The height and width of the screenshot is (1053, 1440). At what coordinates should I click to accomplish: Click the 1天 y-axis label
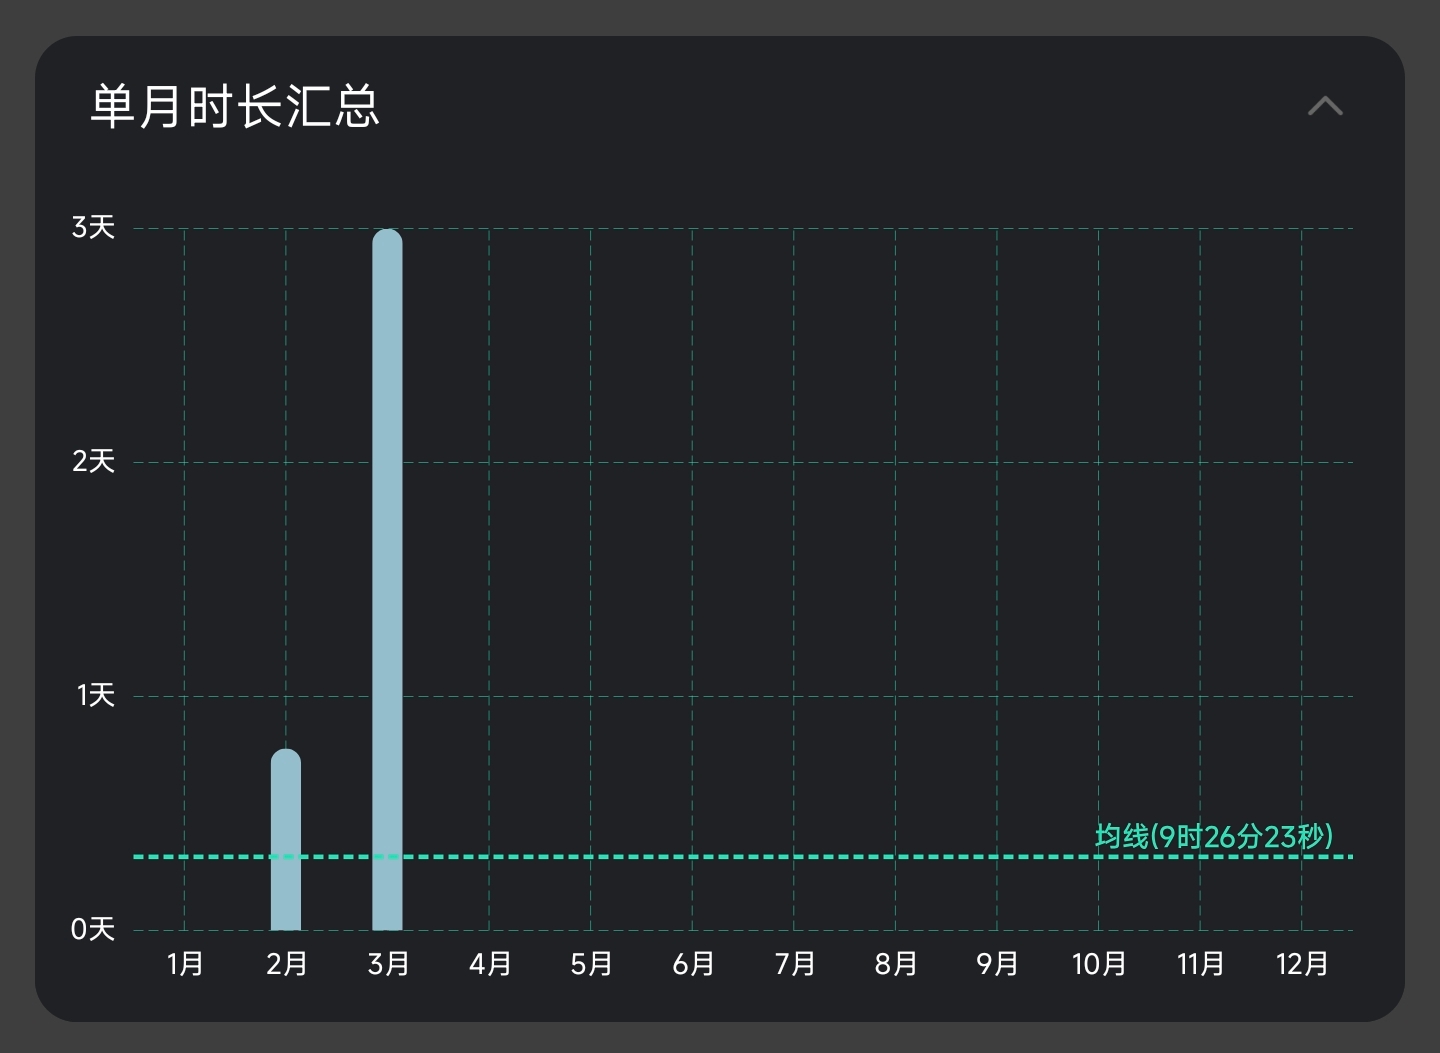coord(95,696)
